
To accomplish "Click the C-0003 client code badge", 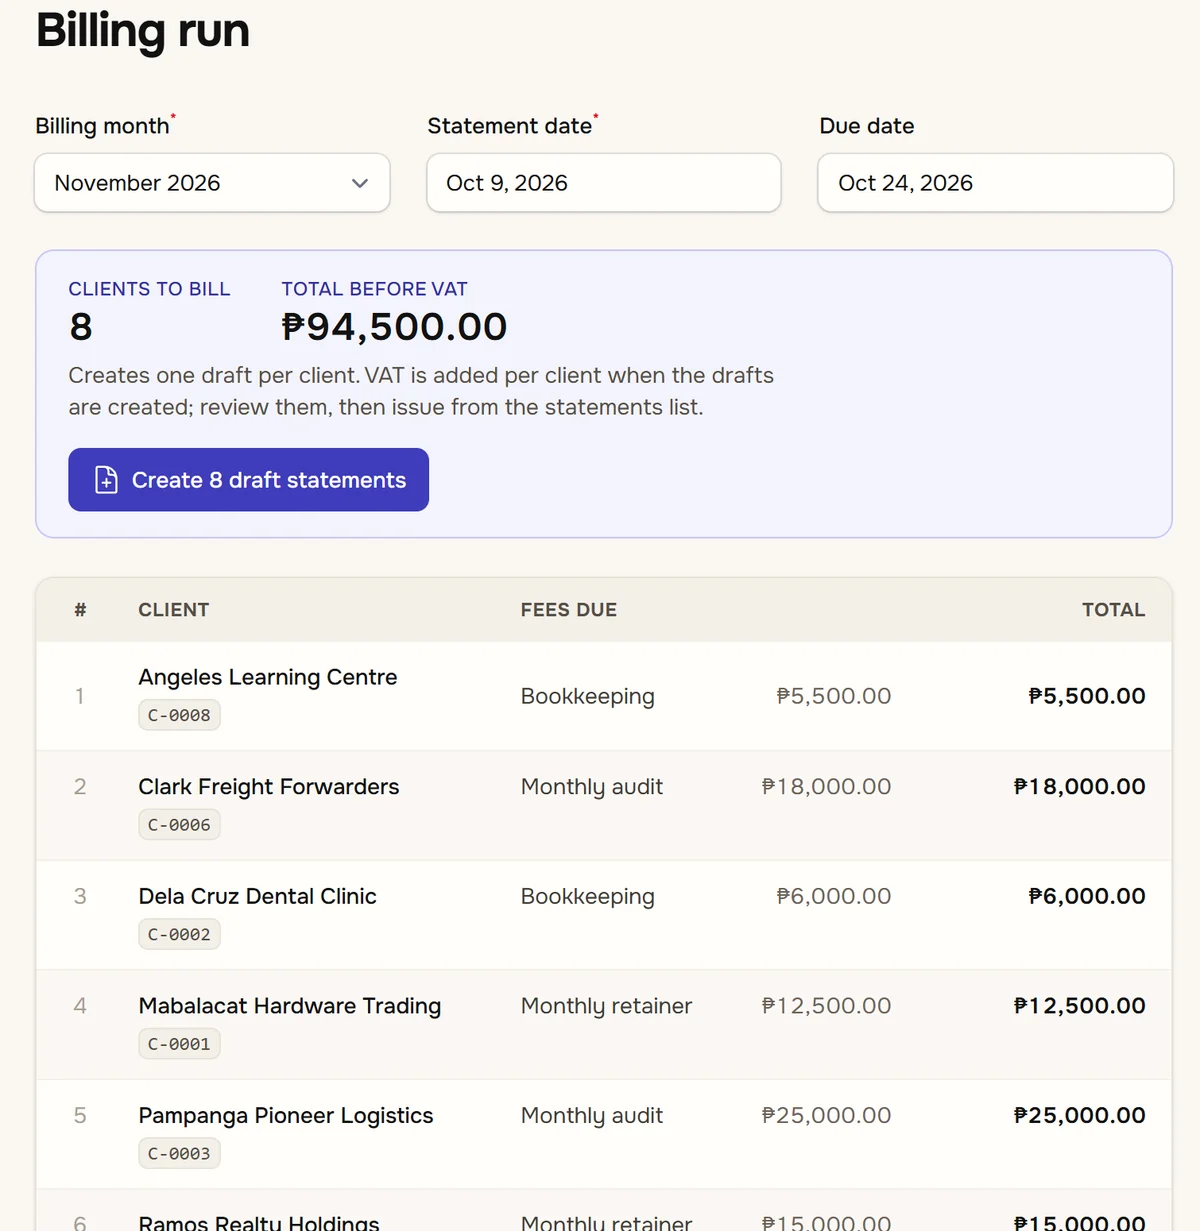I will (179, 1153).
